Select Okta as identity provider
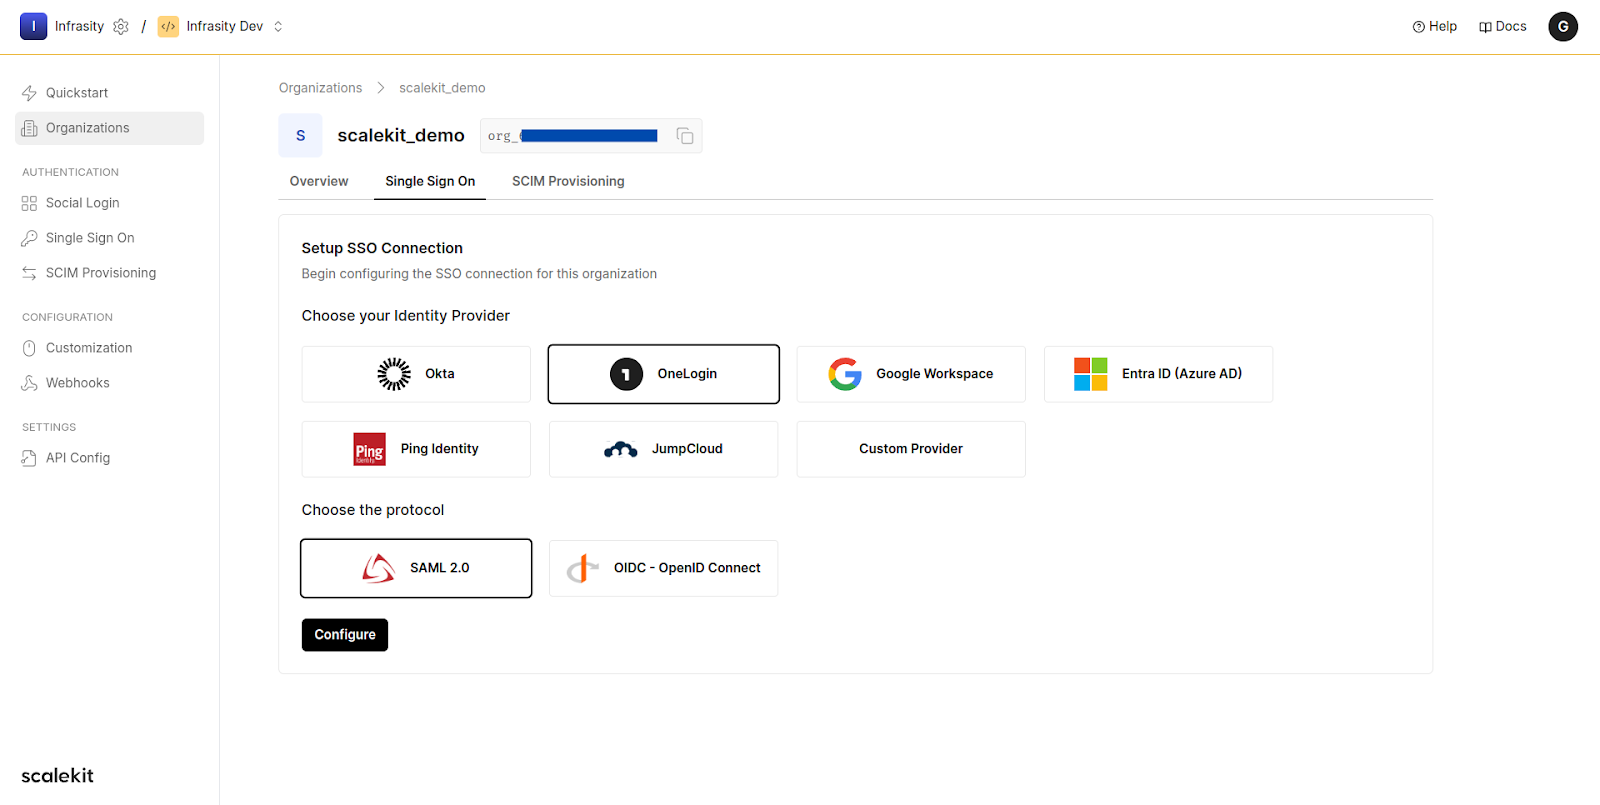The height and width of the screenshot is (805, 1600). coord(416,374)
